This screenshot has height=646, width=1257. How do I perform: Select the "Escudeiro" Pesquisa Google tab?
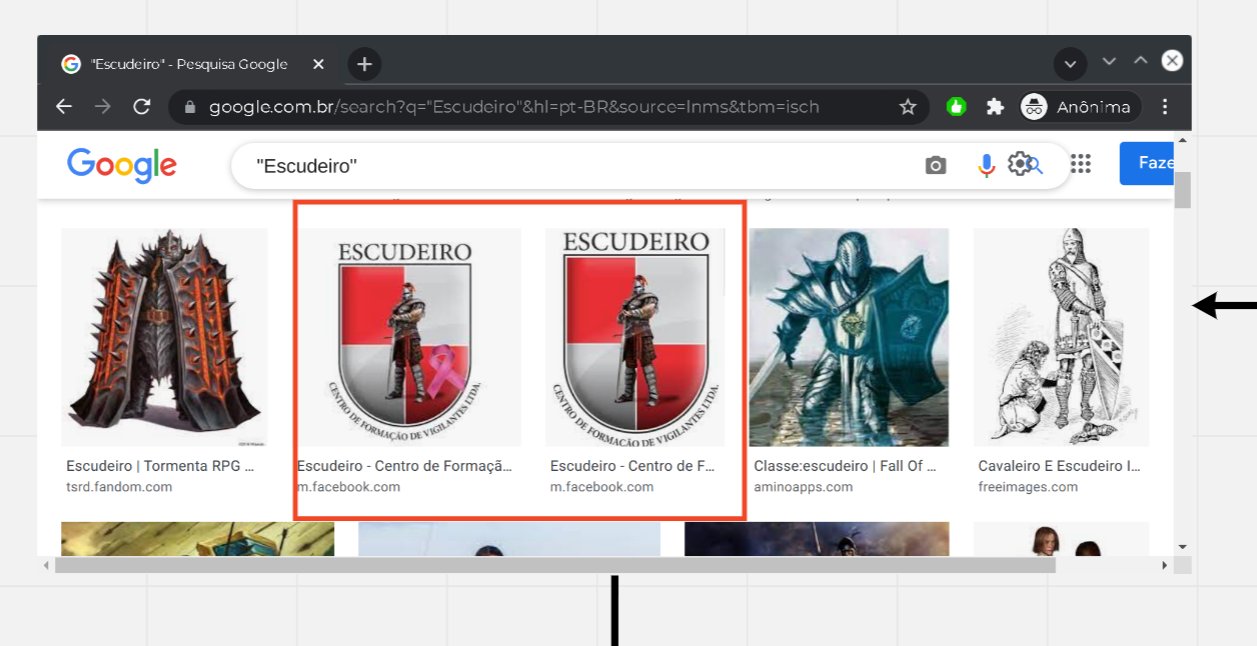188,64
